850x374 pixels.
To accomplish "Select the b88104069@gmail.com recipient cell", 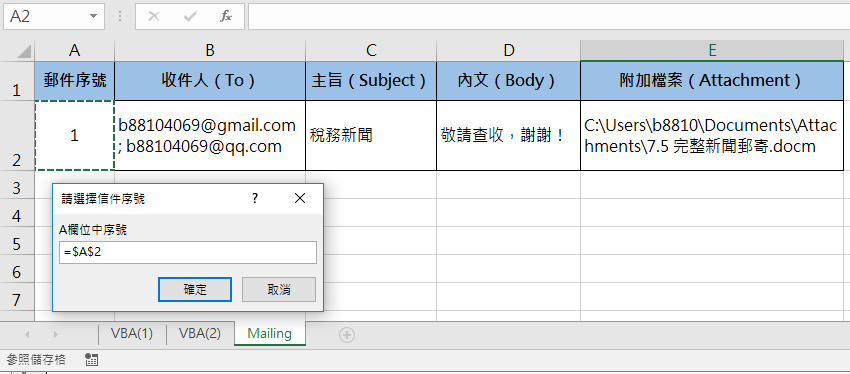I will point(210,136).
